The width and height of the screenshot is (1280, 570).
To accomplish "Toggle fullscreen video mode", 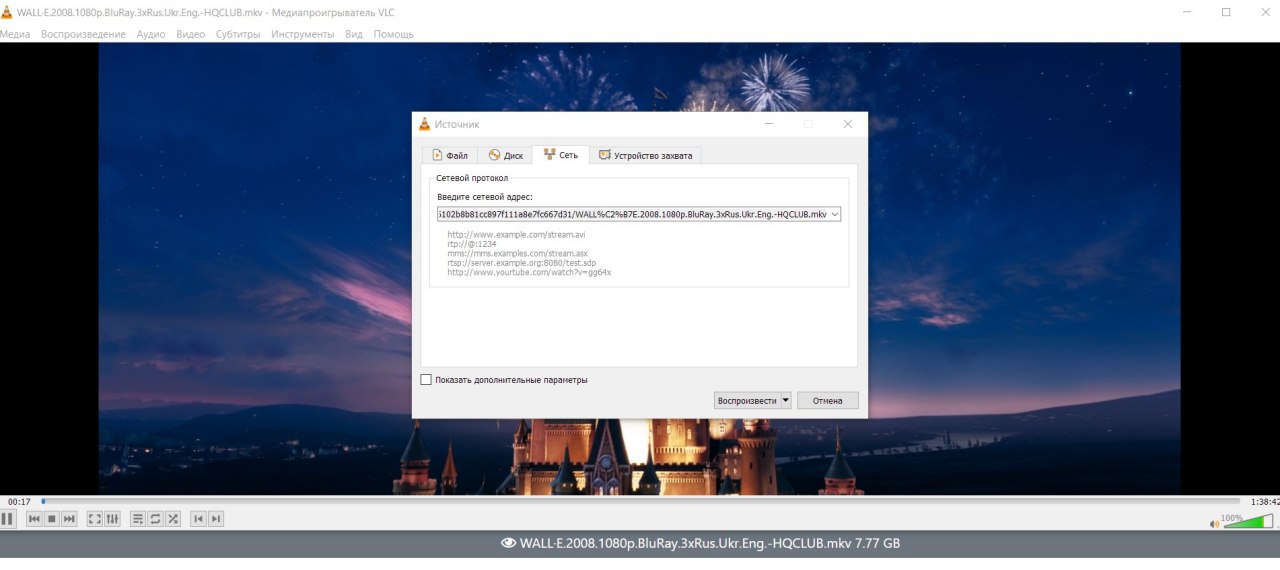I will (x=95, y=518).
